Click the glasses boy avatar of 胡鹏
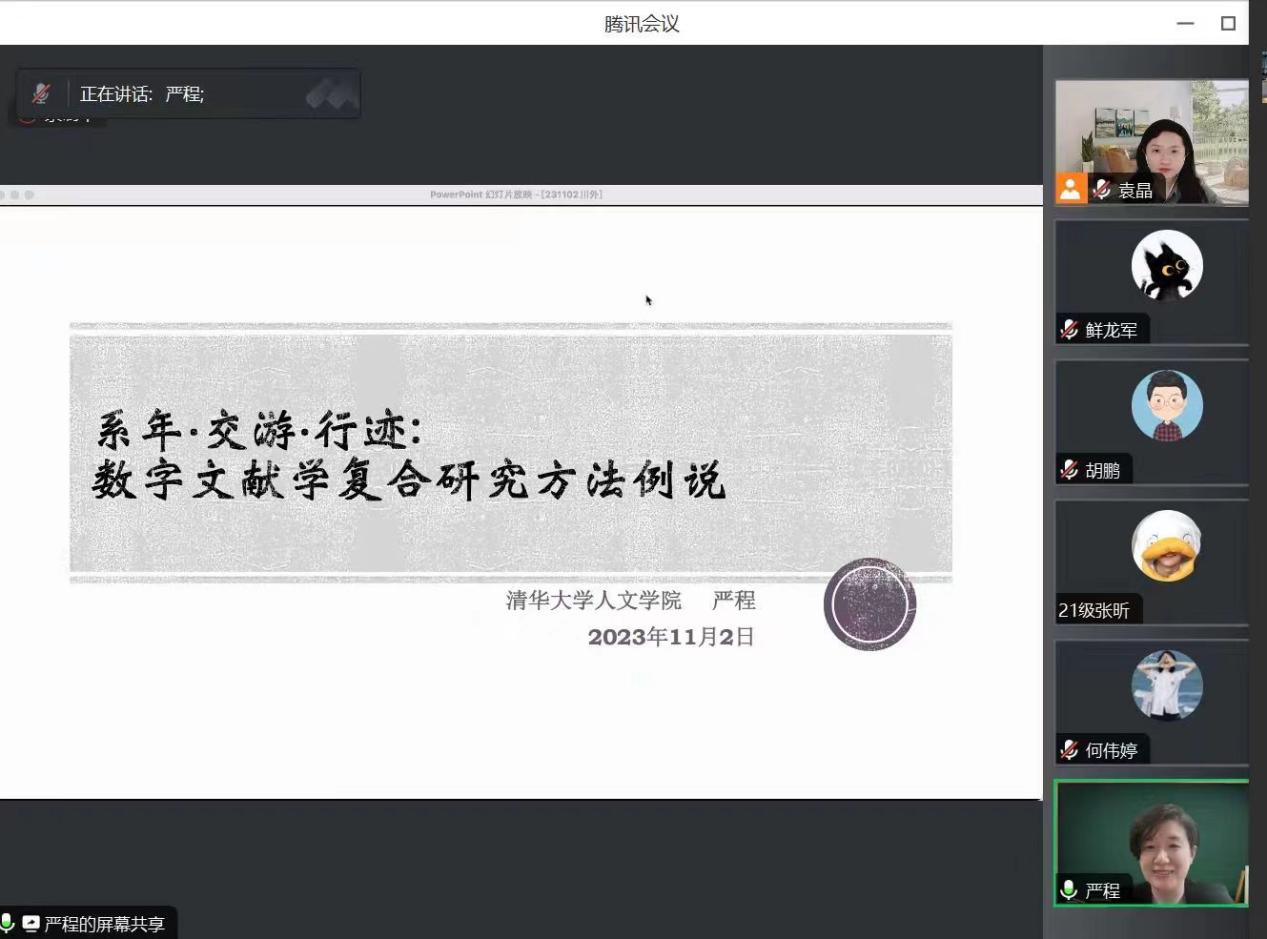 pos(1166,406)
